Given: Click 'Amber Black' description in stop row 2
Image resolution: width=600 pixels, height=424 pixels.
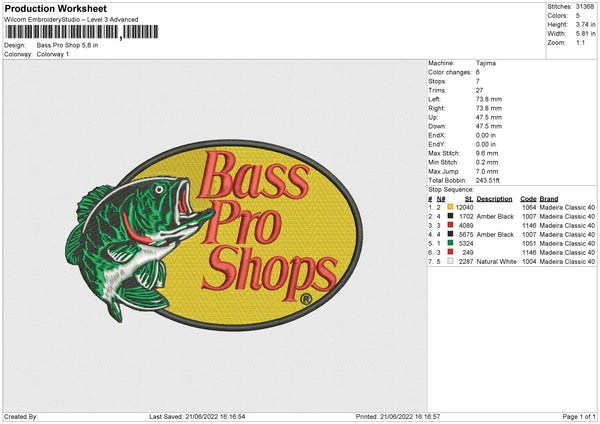Looking at the screenshot, I should pyautogui.click(x=495, y=216).
